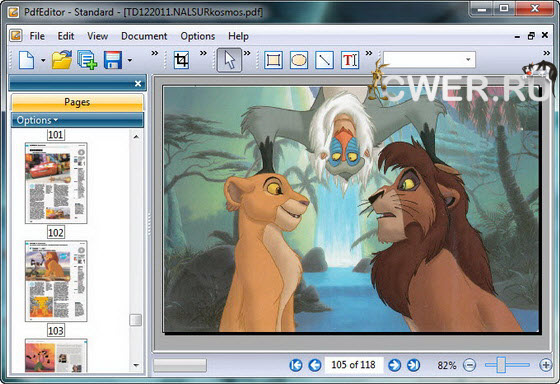Select page 102 thumbnail
This screenshot has width=560, height=384.
56,281
